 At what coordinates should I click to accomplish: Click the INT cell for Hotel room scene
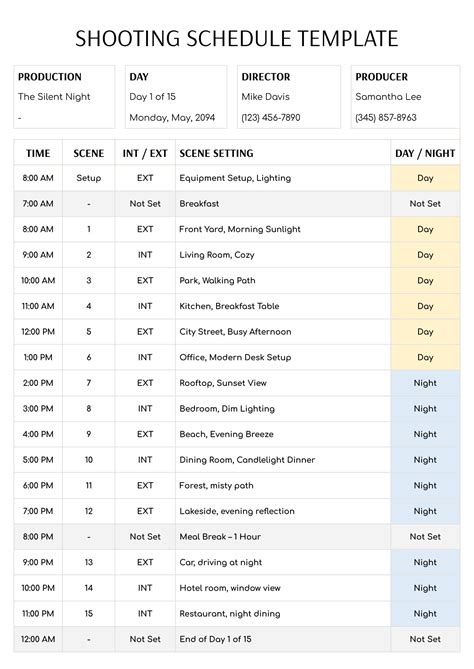145,588
